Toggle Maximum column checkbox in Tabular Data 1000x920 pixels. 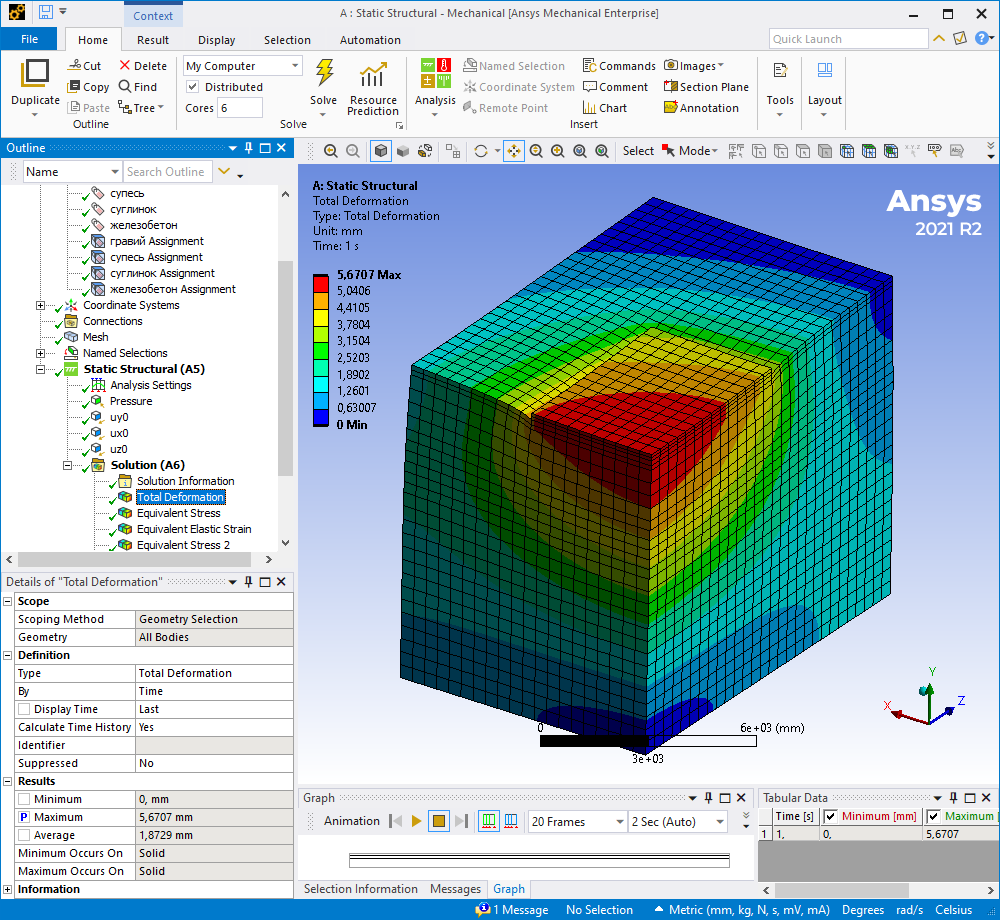point(933,816)
